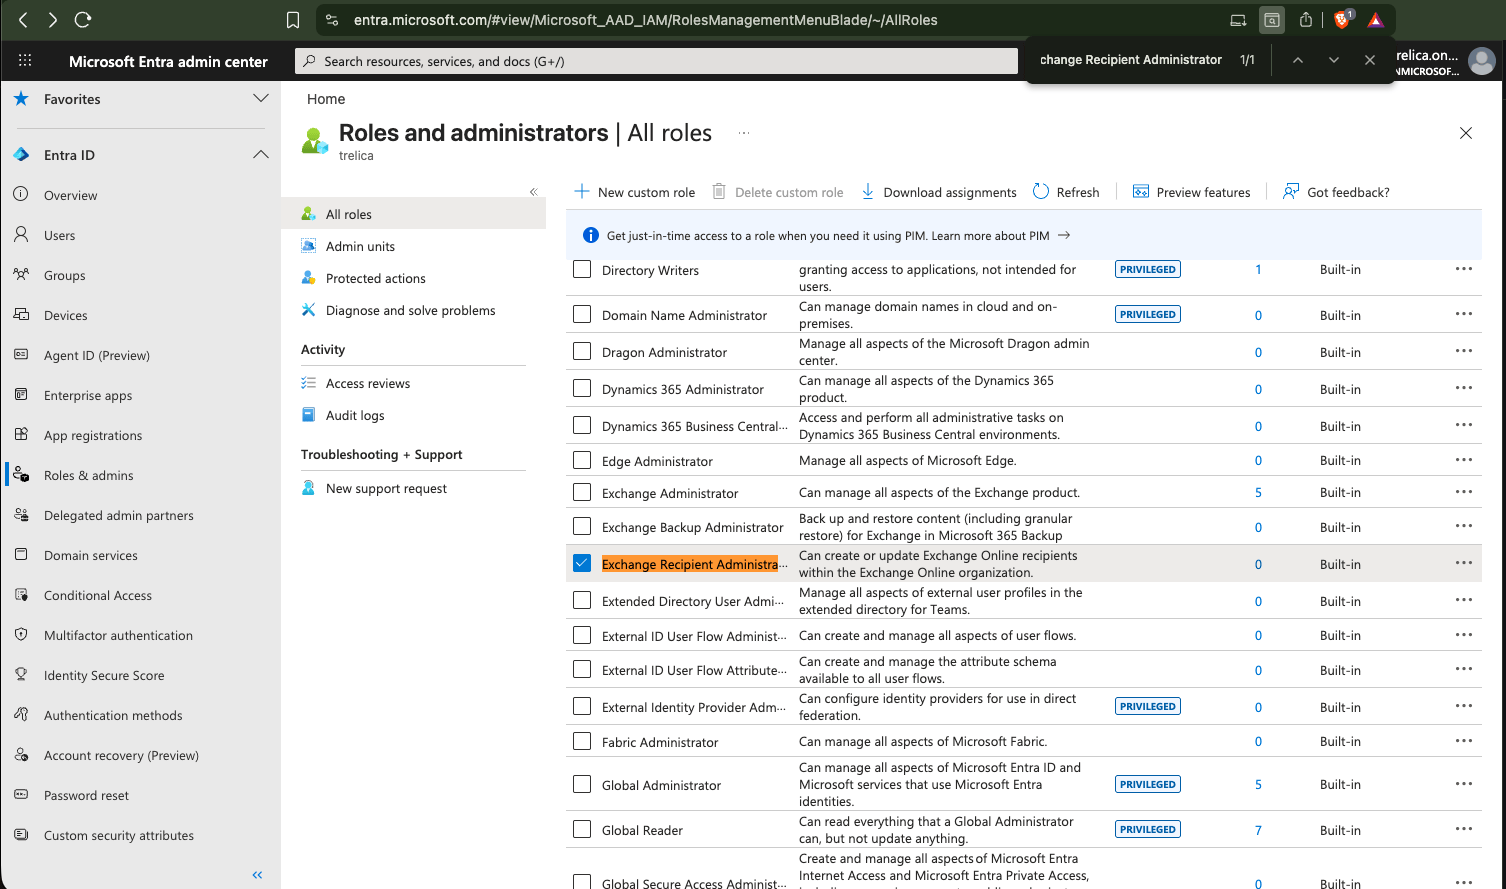Click the browser address bar URL
The height and width of the screenshot is (889, 1506).
(x=646, y=20)
